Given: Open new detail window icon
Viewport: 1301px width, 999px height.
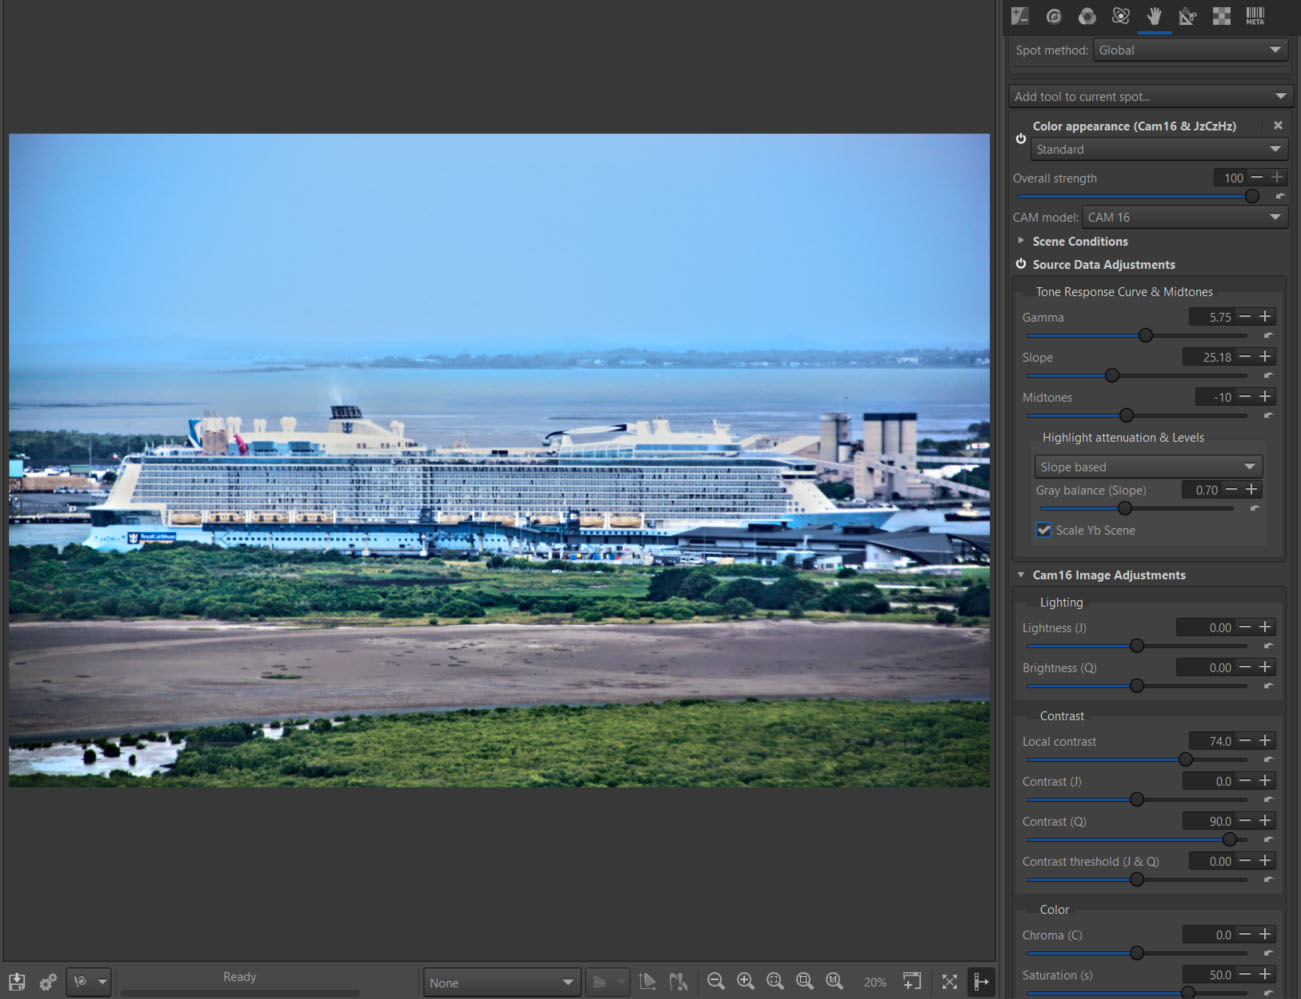Looking at the screenshot, I should click(x=912, y=982).
